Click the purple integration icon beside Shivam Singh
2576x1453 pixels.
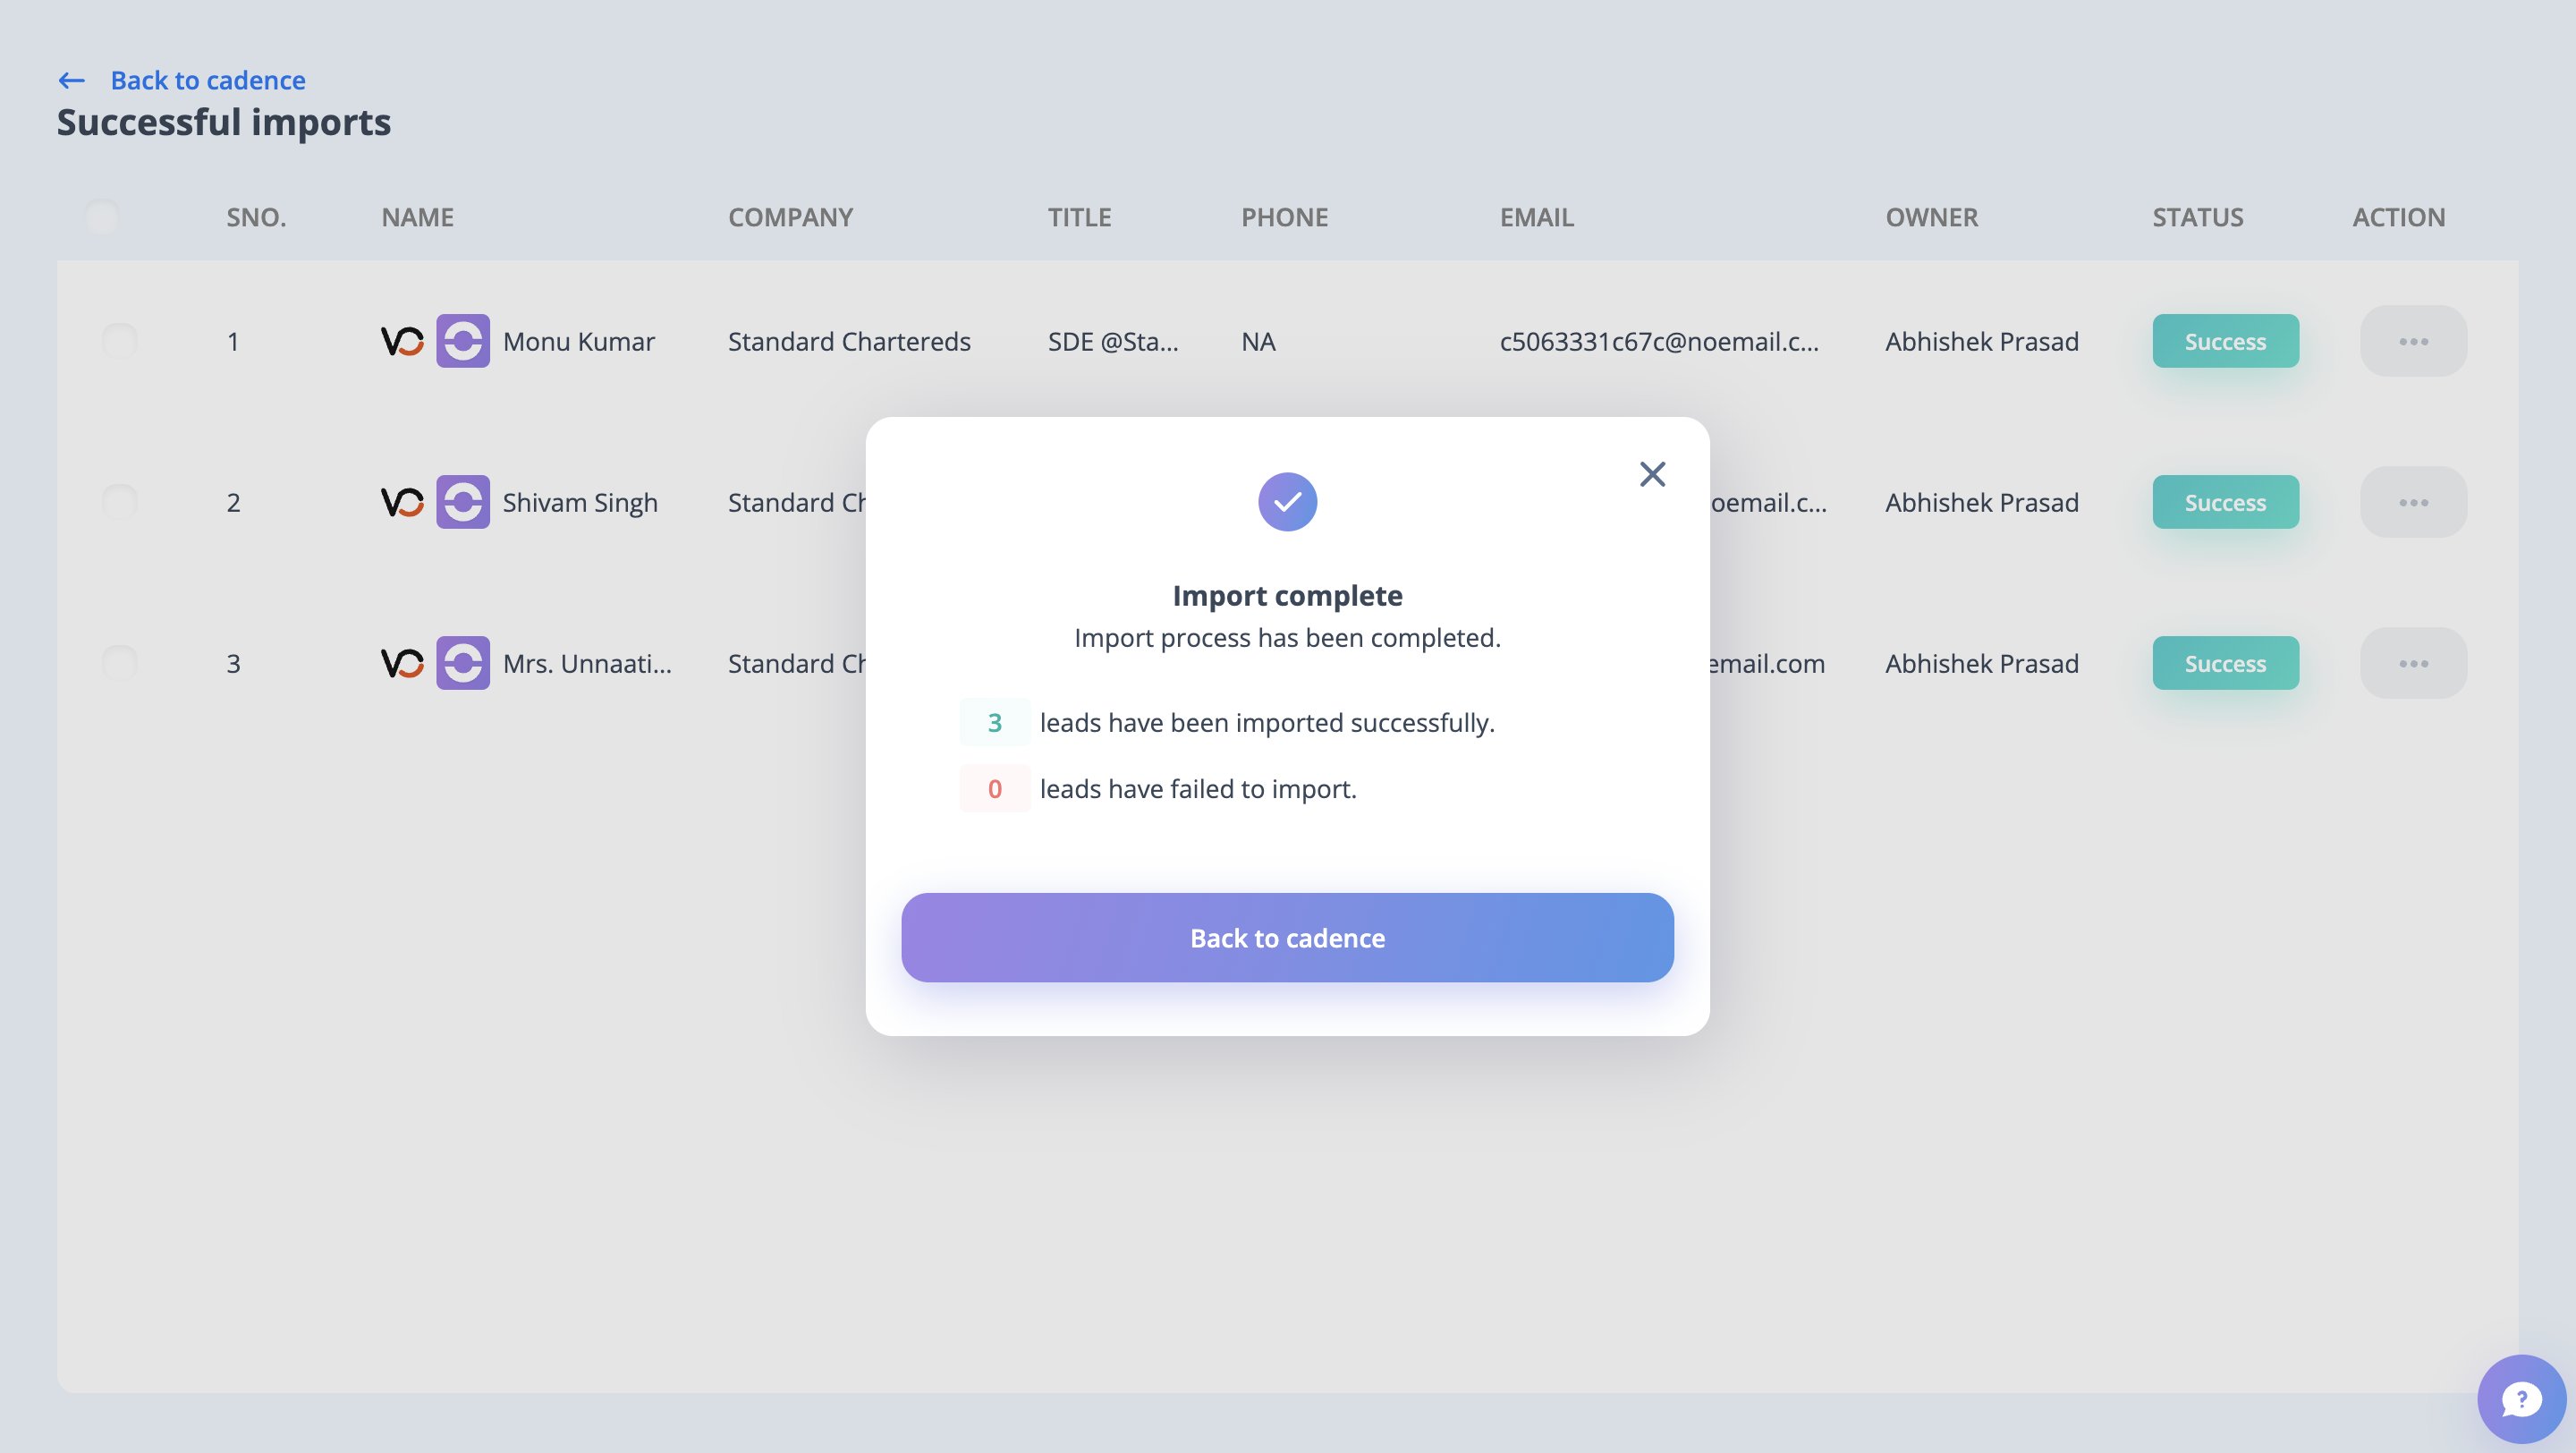tap(463, 502)
